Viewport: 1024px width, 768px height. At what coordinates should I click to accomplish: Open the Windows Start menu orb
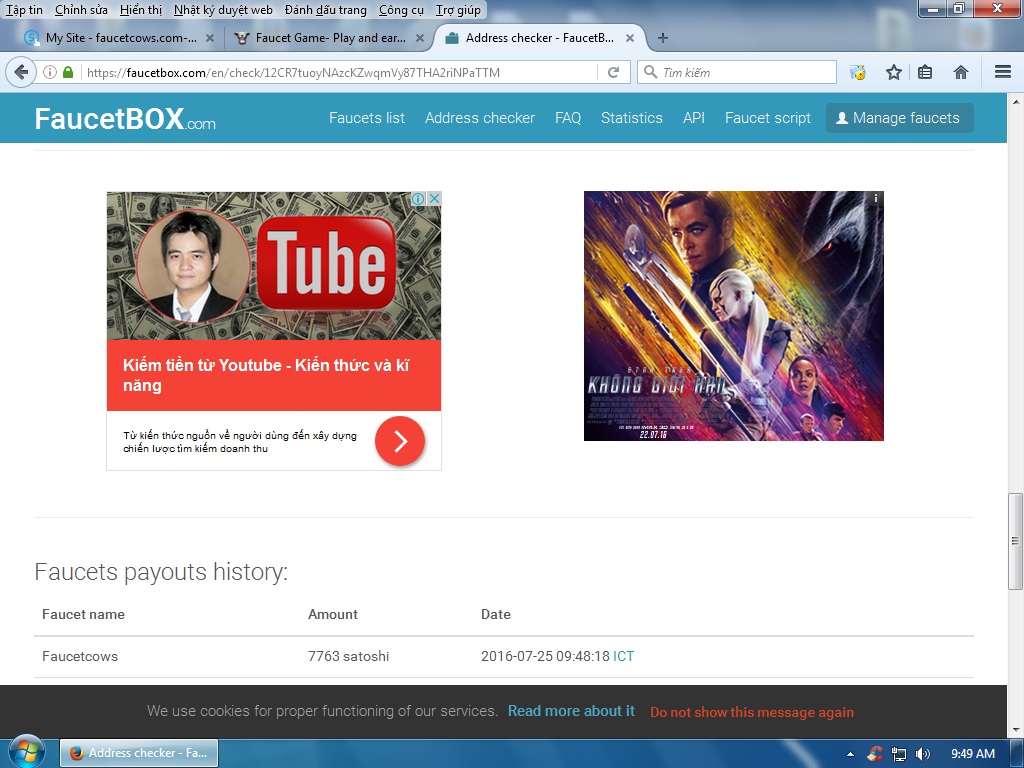point(26,752)
